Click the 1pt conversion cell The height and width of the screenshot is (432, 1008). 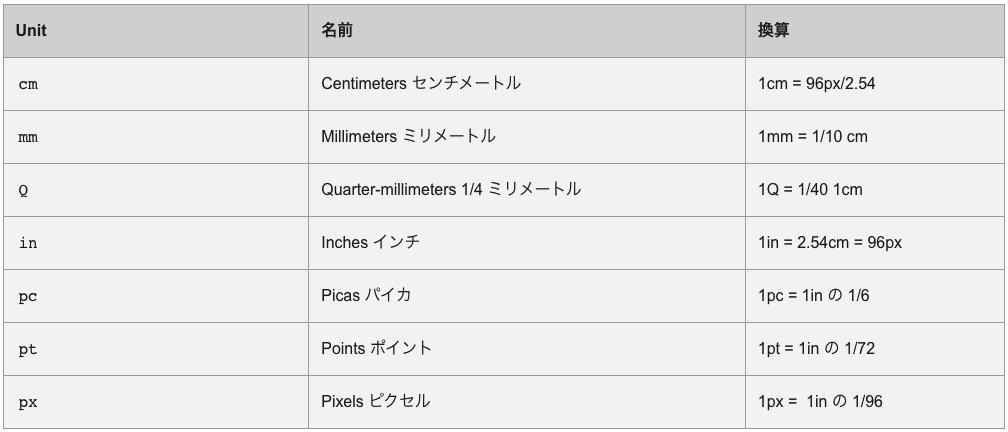tap(874, 349)
